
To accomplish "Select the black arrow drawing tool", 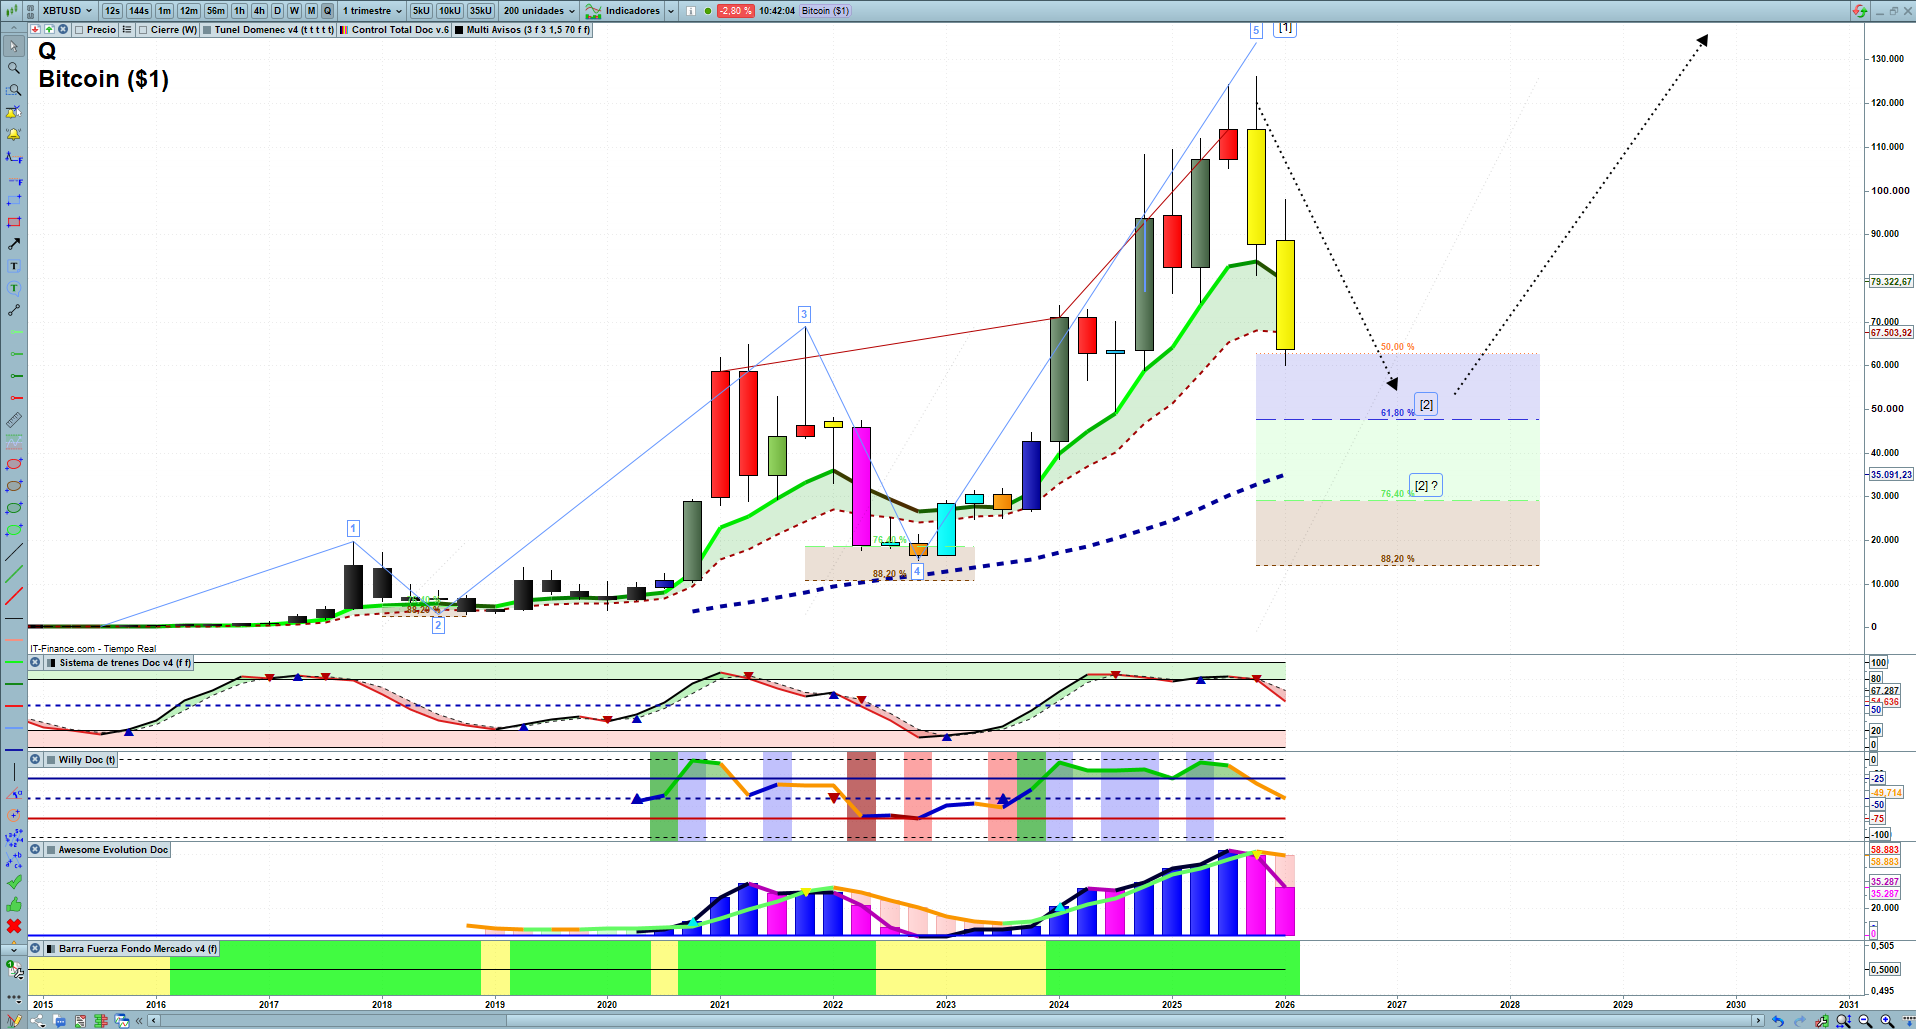I will click(x=14, y=244).
